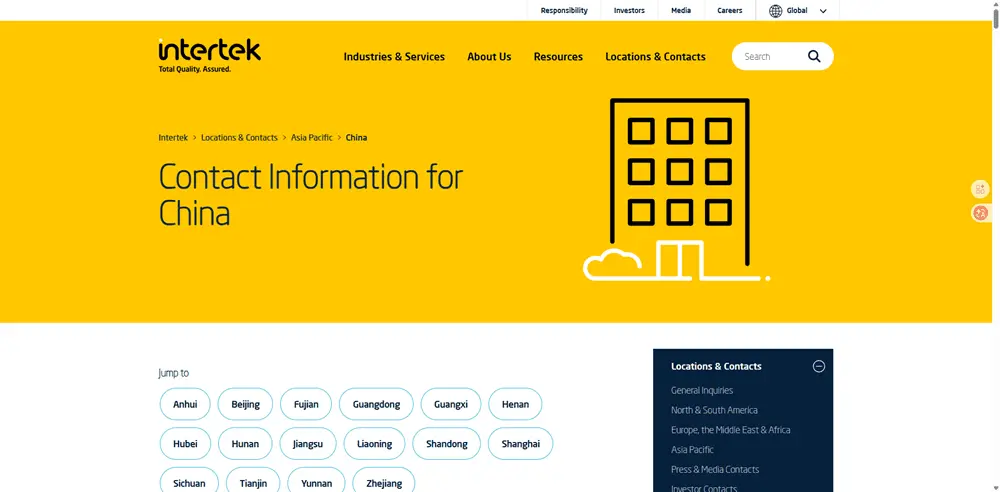1000x492 pixels.
Task: Click Locations & Contacts breadcrumb link
Action: click(239, 137)
